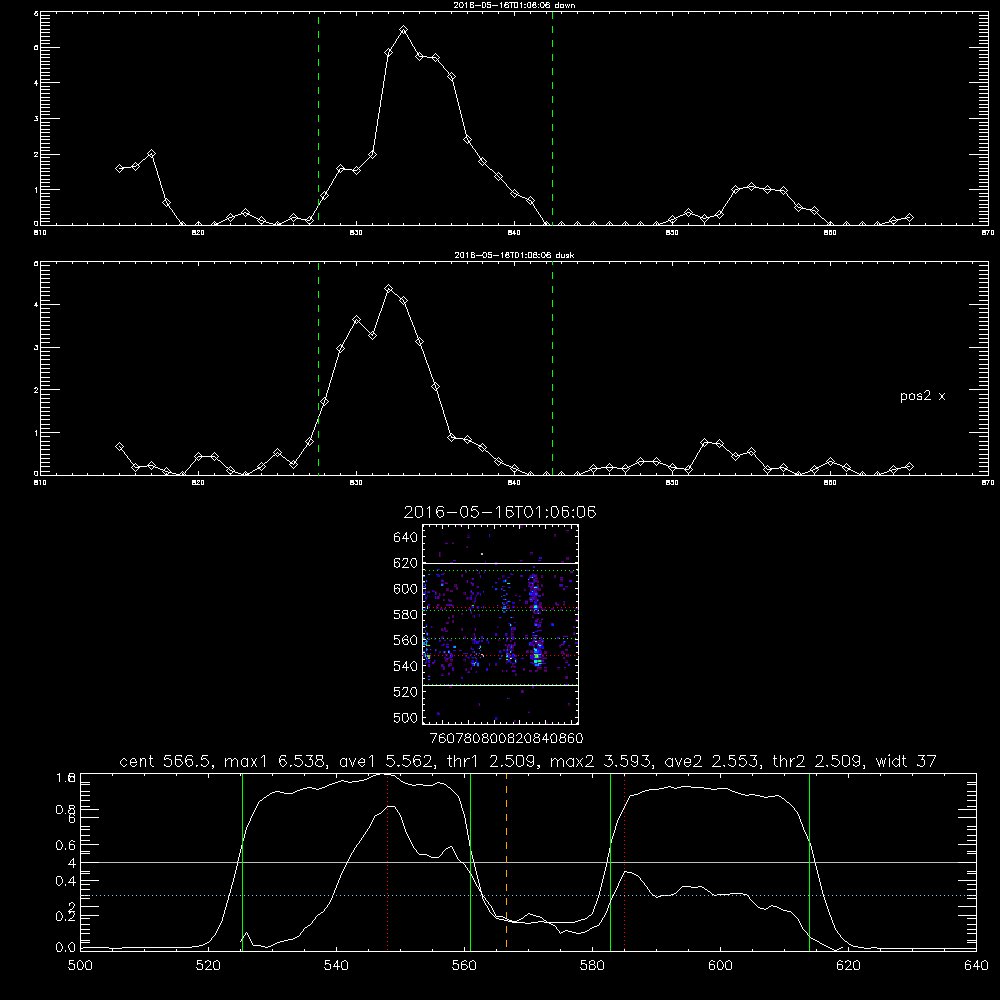Open the spectrogram image in the center
The width and height of the screenshot is (1000, 1000).
point(500,624)
